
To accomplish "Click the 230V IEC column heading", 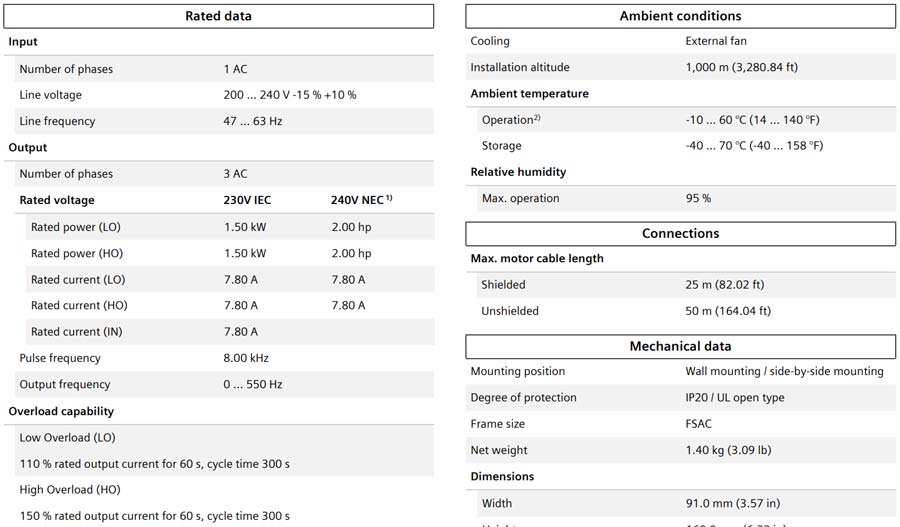I will click(x=247, y=200).
